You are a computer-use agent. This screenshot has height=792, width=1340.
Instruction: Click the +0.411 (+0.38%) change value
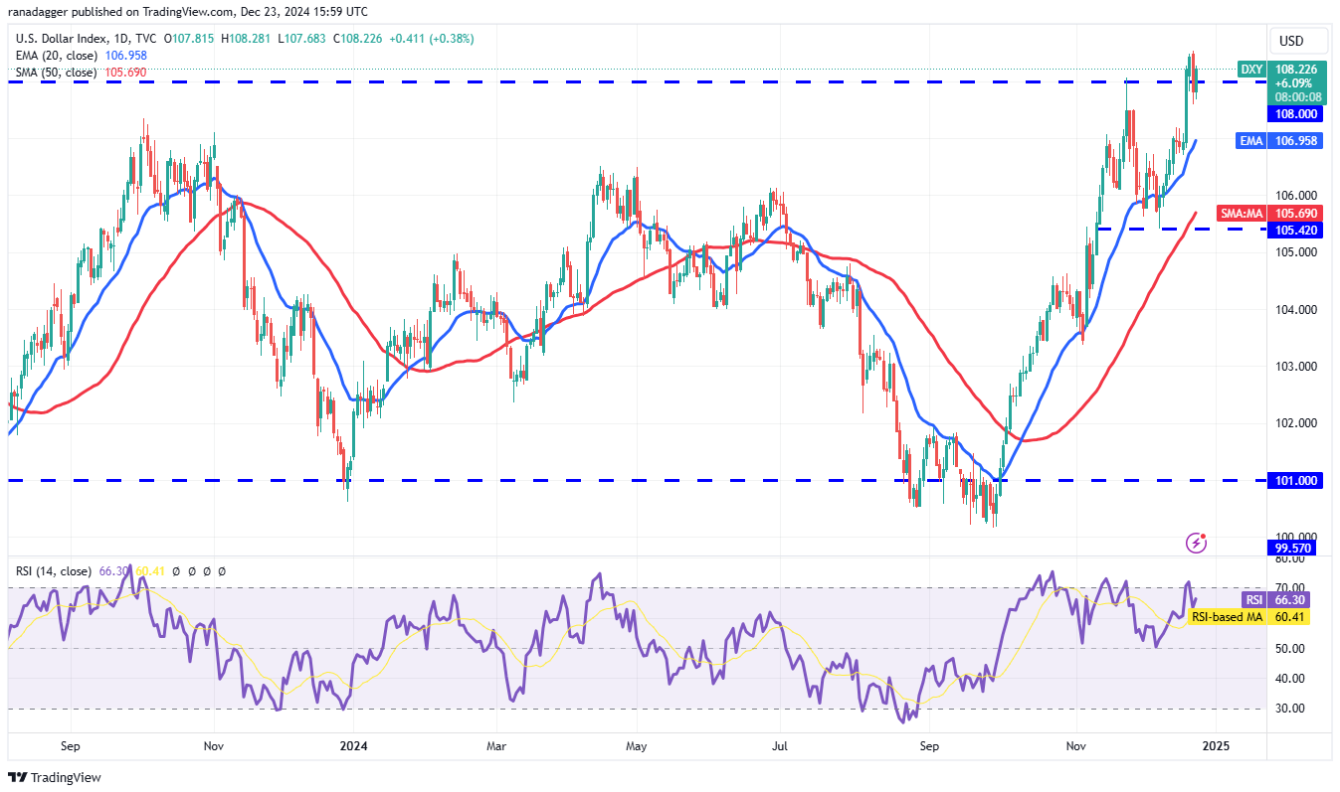[x=433, y=39]
